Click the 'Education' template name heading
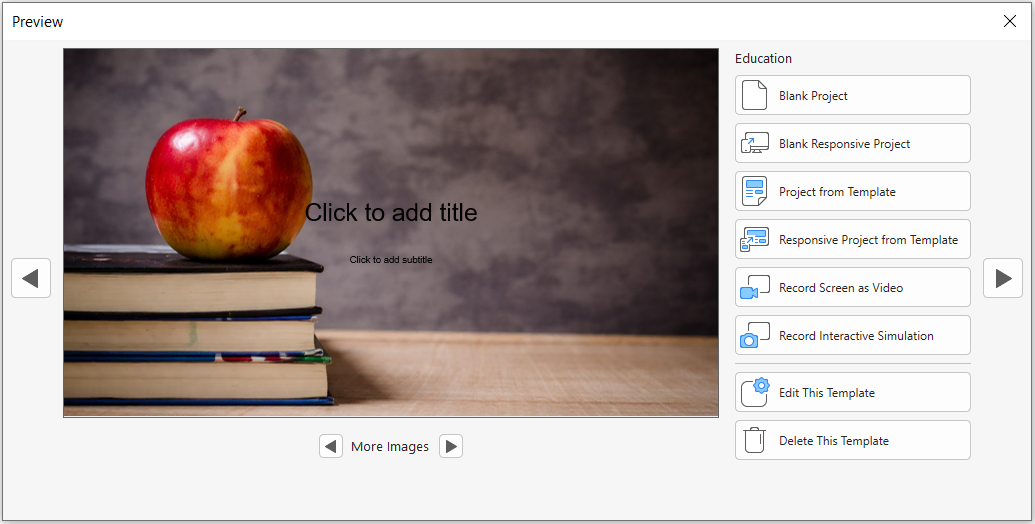1035x524 pixels. tap(763, 59)
